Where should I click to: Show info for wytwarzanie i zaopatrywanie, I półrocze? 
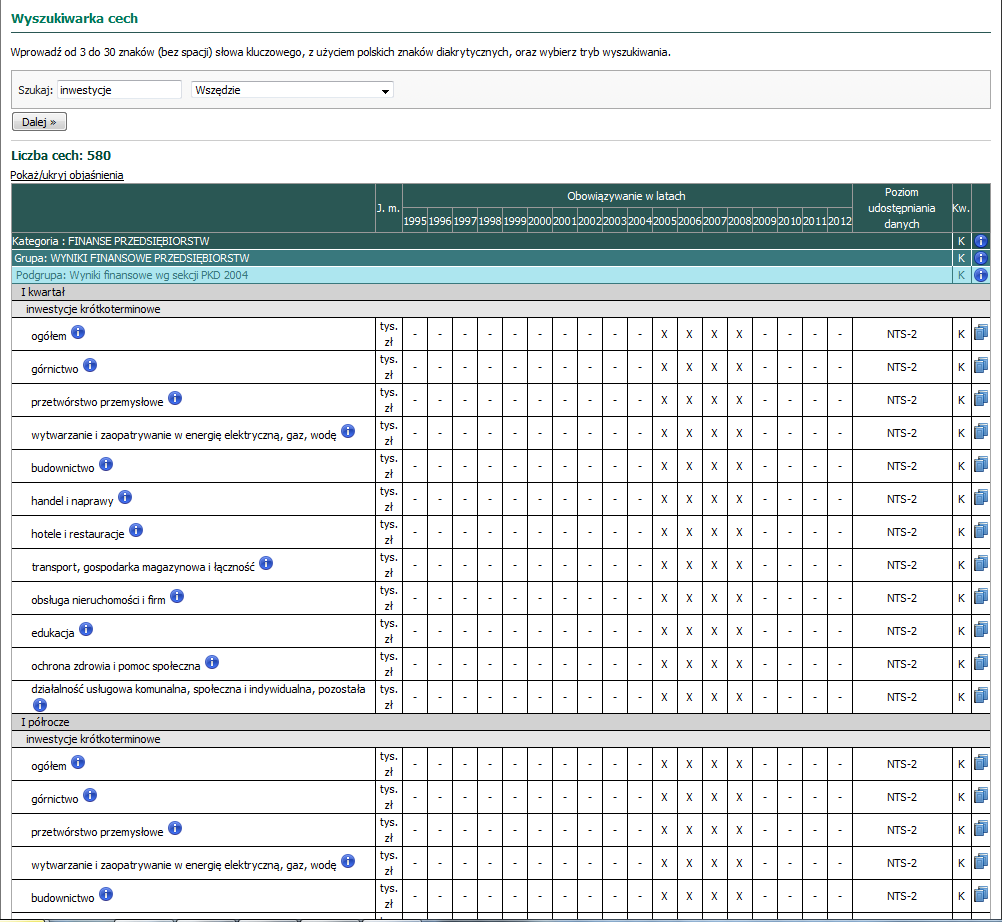tap(348, 861)
